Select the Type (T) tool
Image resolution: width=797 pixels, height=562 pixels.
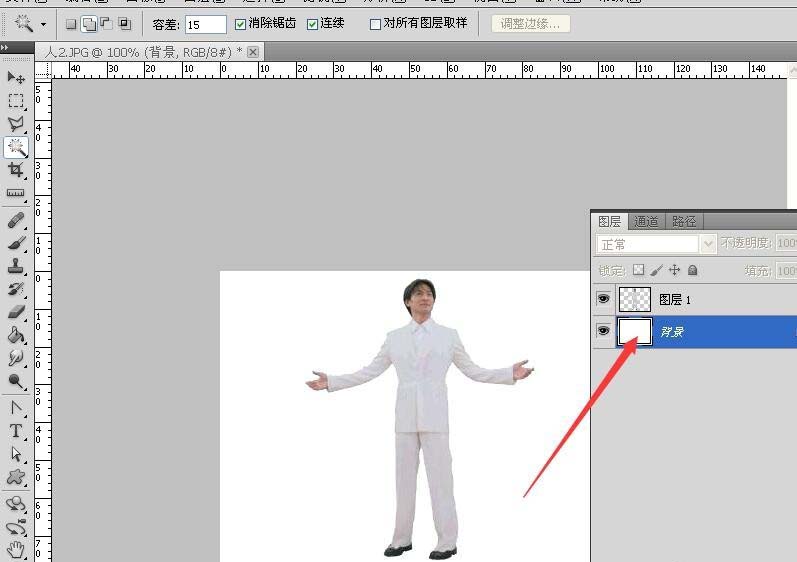tap(16, 431)
